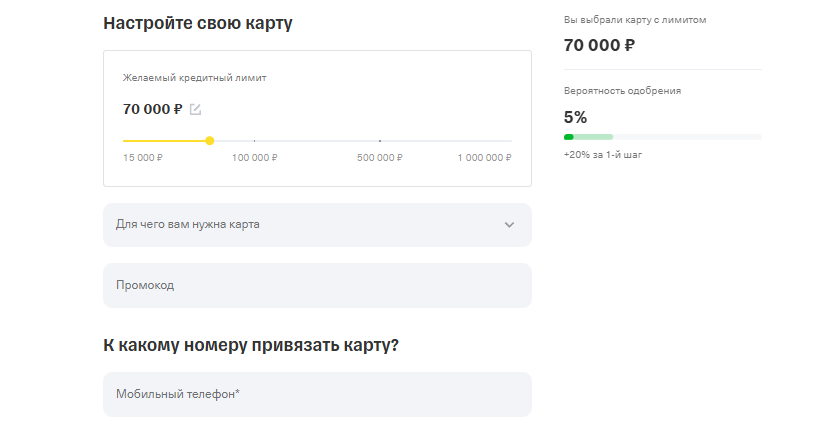Image resolution: width=836 pixels, height=447 pixels.
Task: Click the yellow credit limit slider handle
Action: coord(209,141)
